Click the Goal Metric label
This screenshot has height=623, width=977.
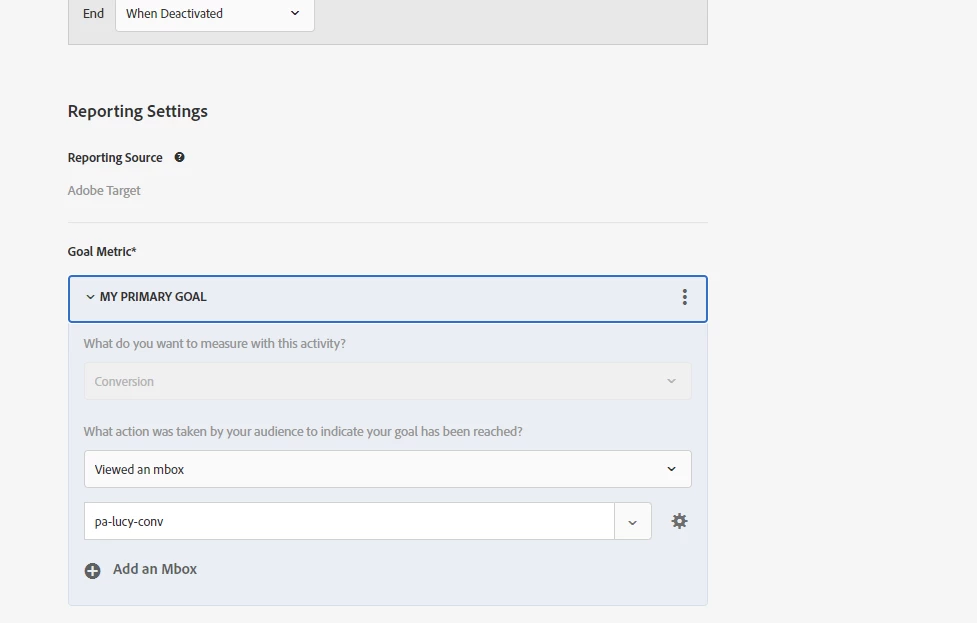point(102,252)
